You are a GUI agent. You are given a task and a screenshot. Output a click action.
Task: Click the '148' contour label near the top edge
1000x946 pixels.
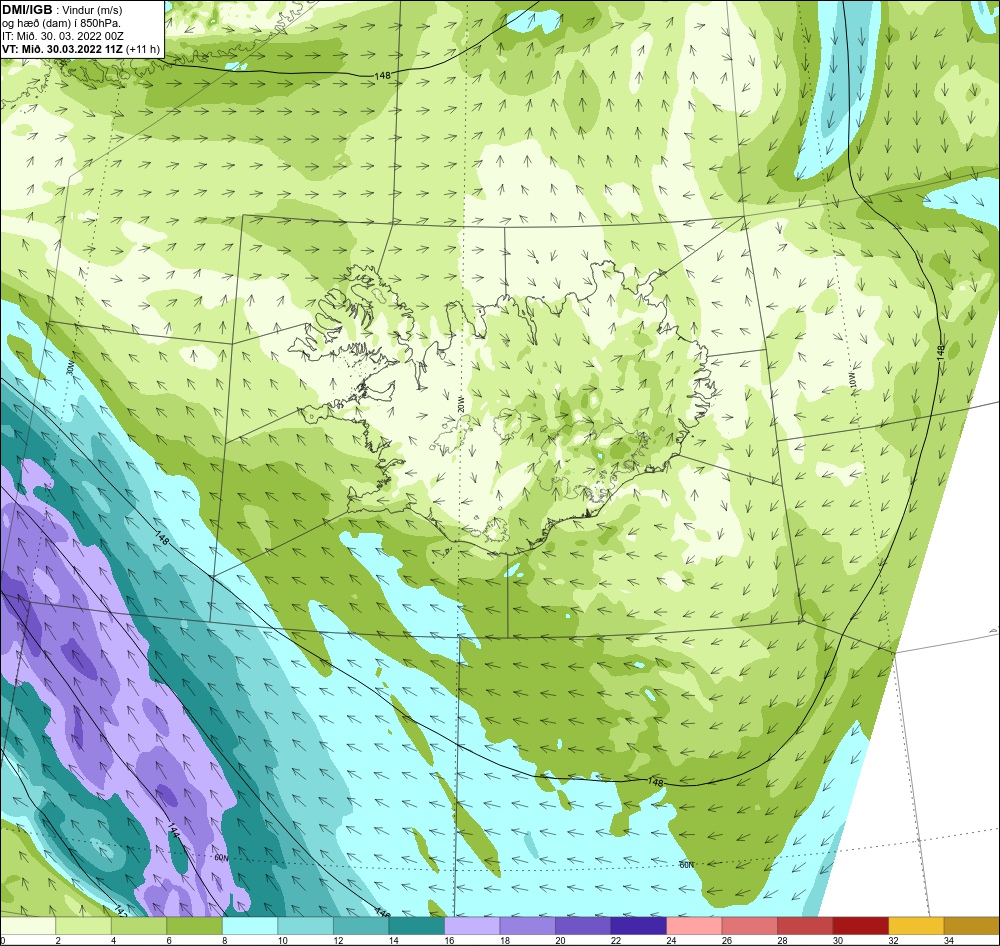click(x=382, y=76)
